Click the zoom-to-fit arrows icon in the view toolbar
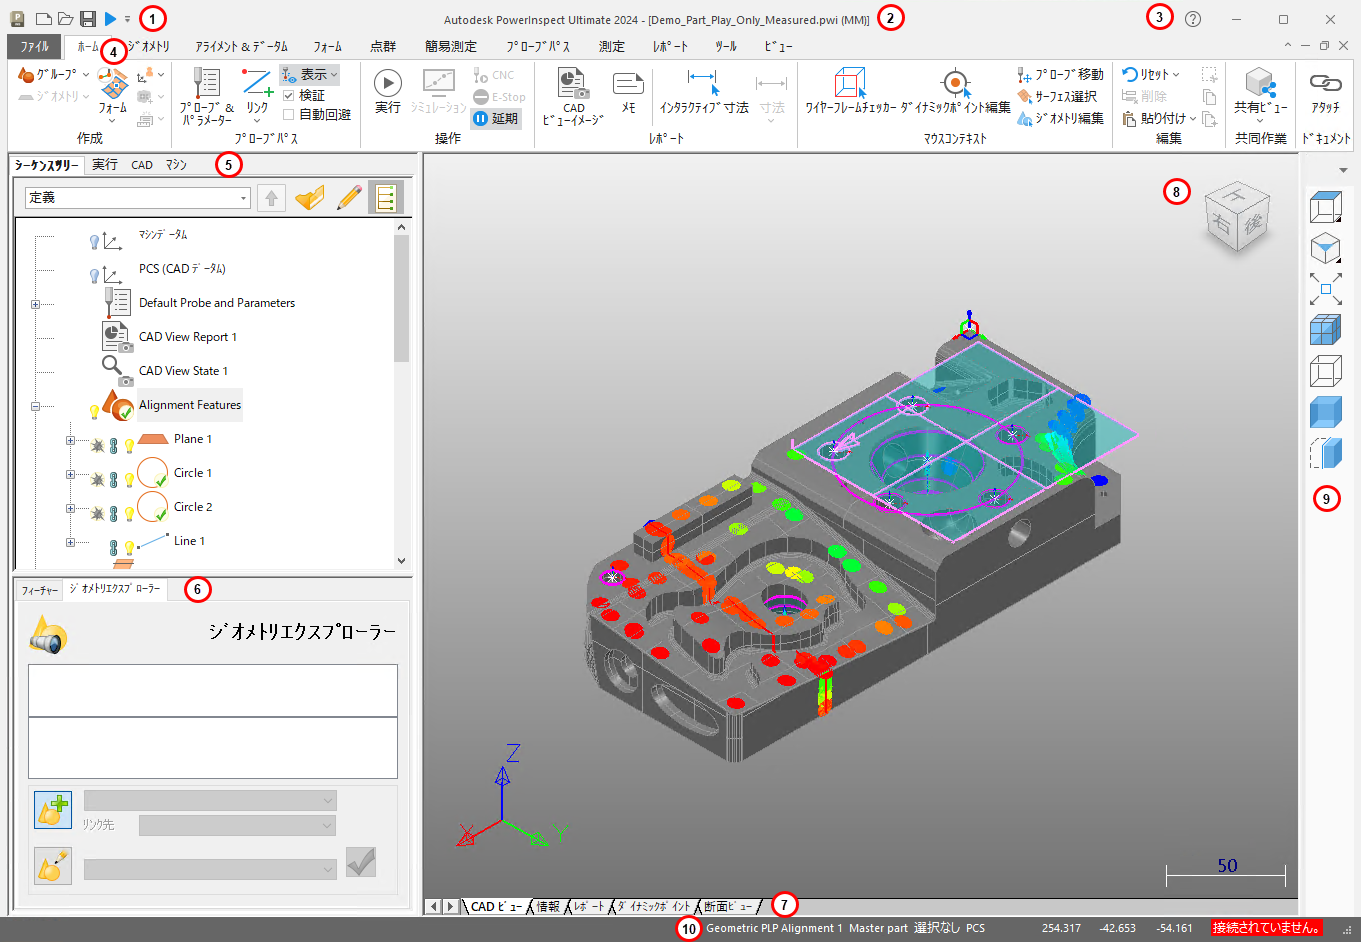This screenshot has height=942, width=1361. pyautogui.click(x=1325, y=290)
